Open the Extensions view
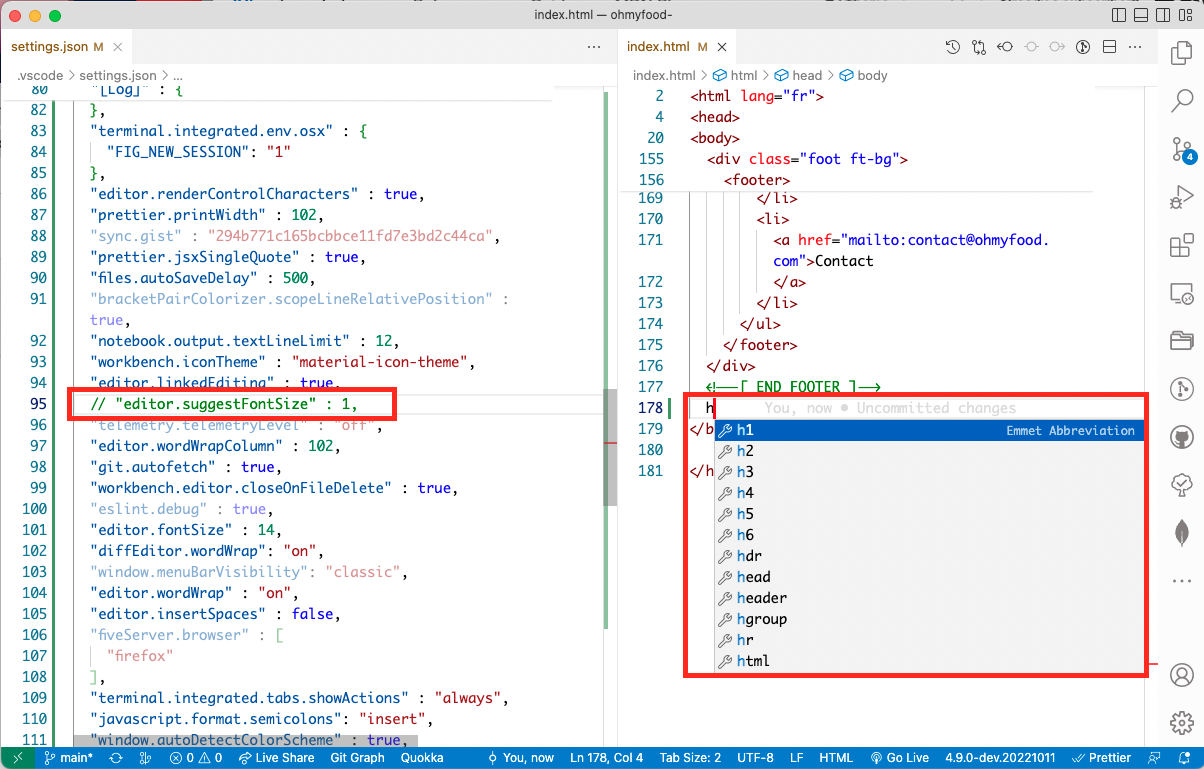The width and height of the screenshot is (1204, 769). pyautogui.click(x=1183, y=245)
